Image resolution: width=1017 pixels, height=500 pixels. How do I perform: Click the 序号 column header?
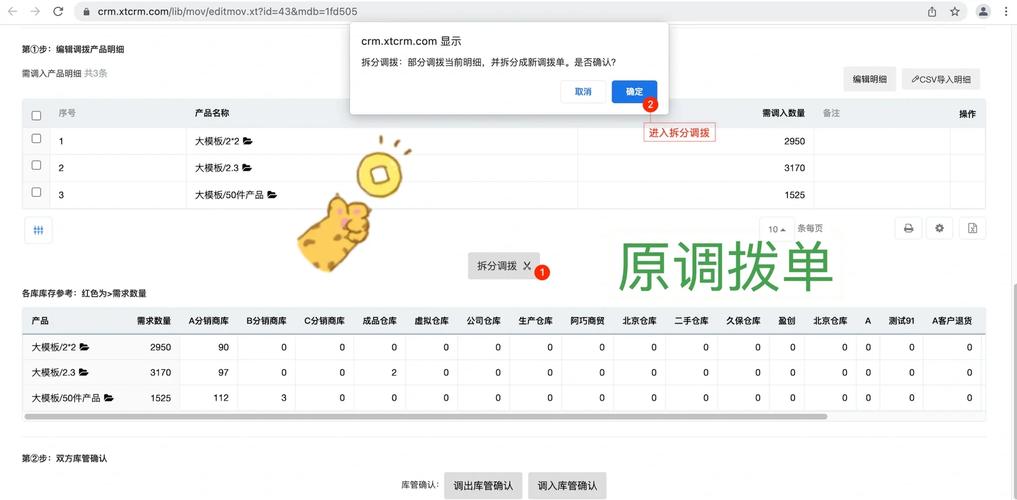[67, 113]
